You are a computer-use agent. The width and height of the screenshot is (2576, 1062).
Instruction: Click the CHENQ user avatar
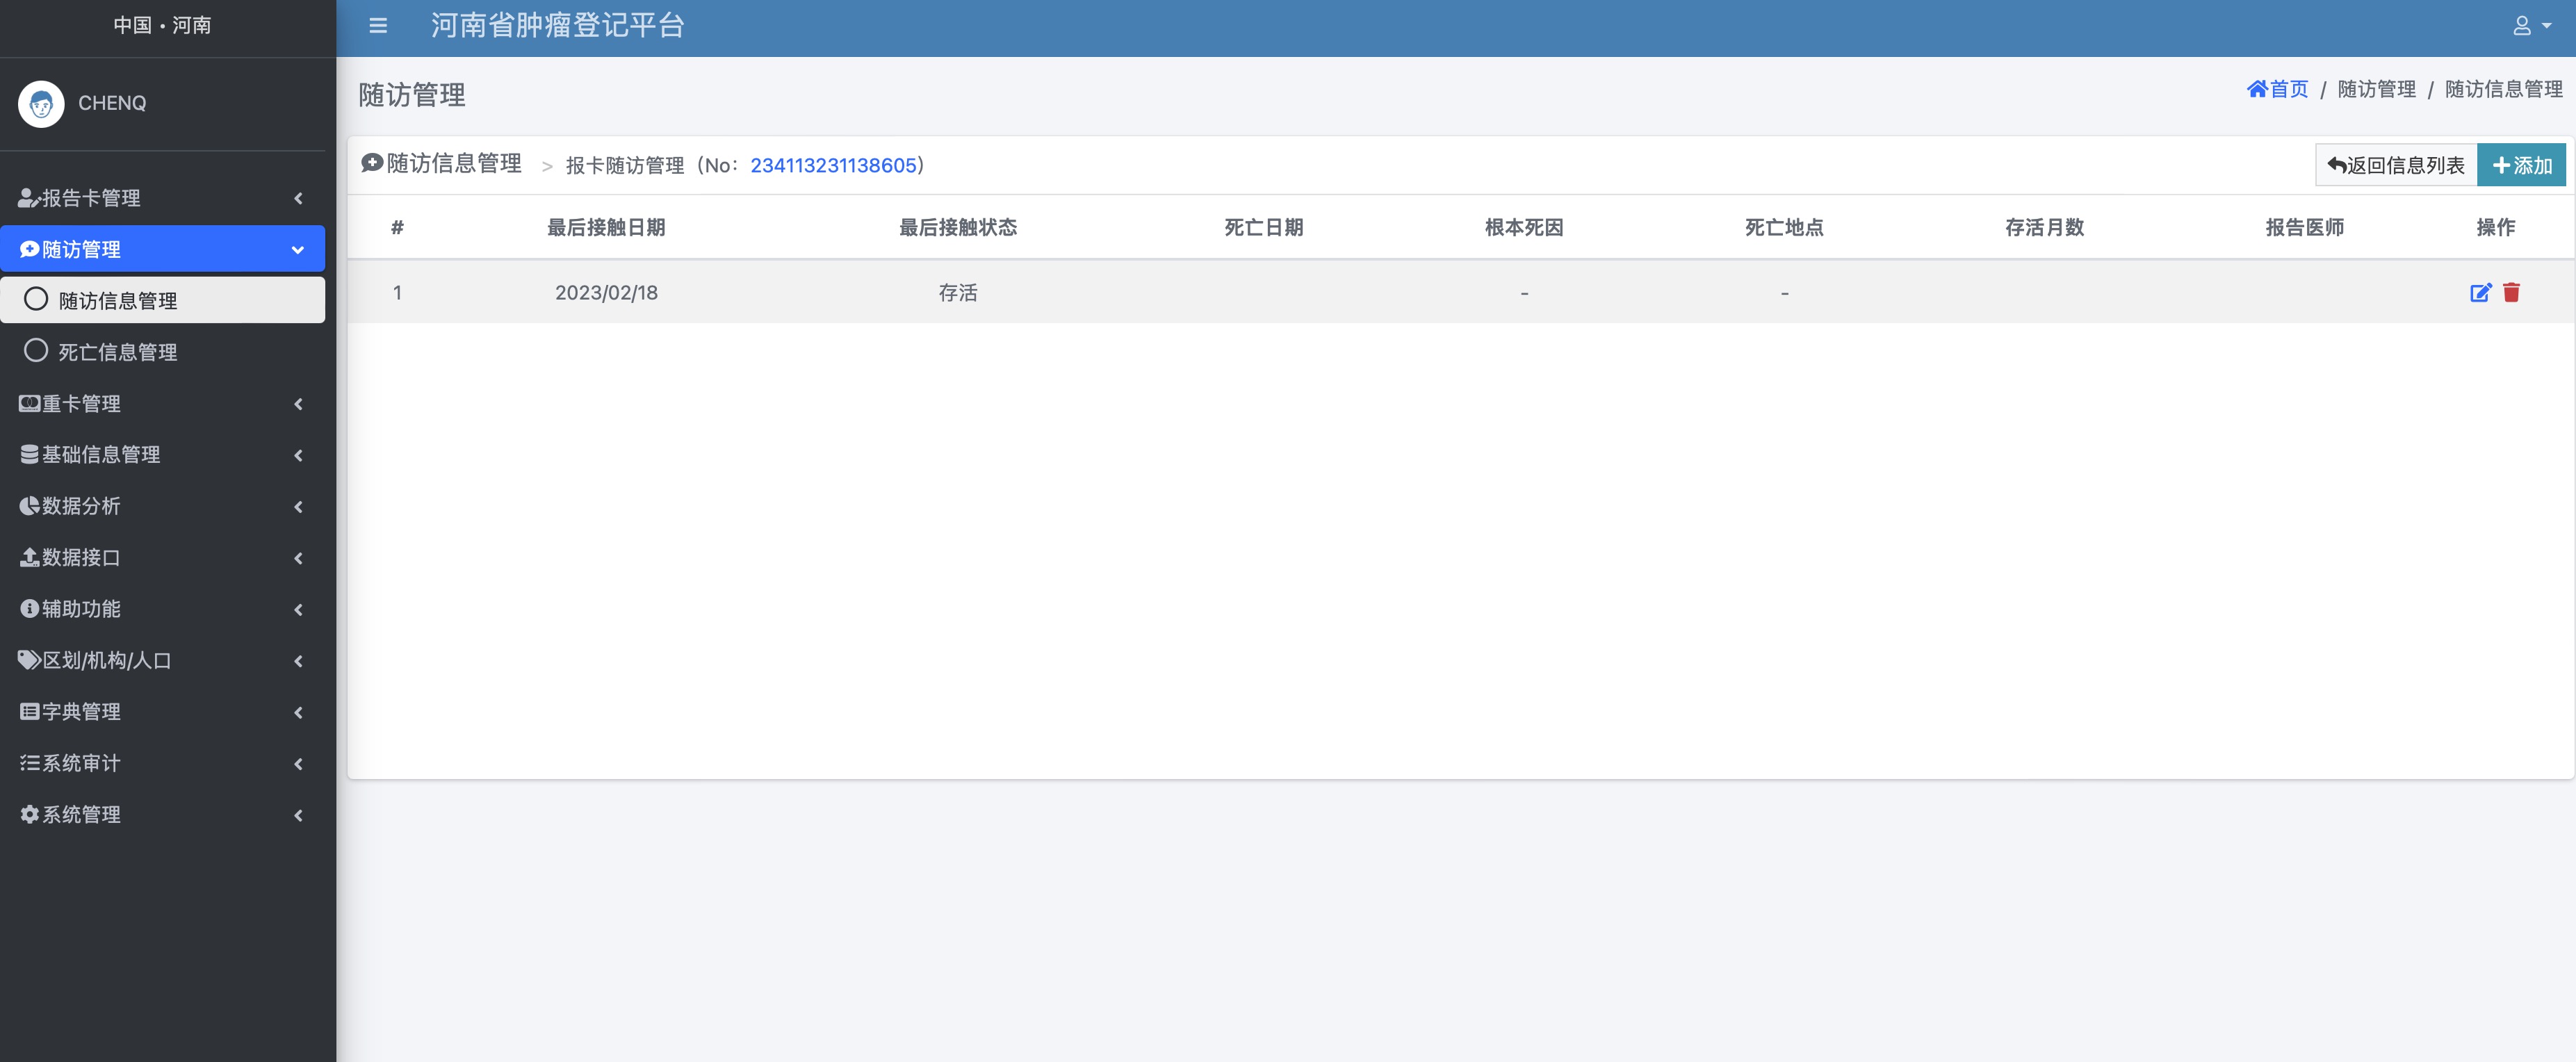click(41, 103)
